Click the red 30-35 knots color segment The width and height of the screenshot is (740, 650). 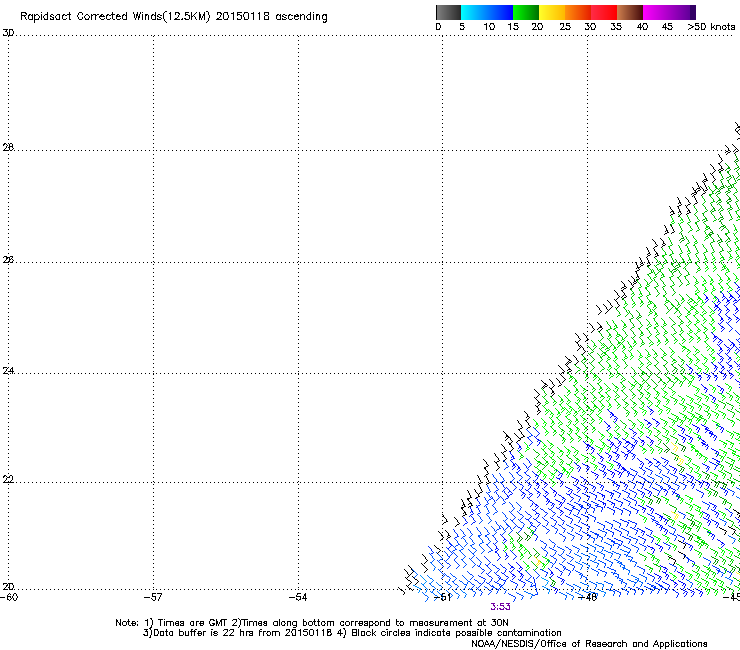tap(604, 12)
